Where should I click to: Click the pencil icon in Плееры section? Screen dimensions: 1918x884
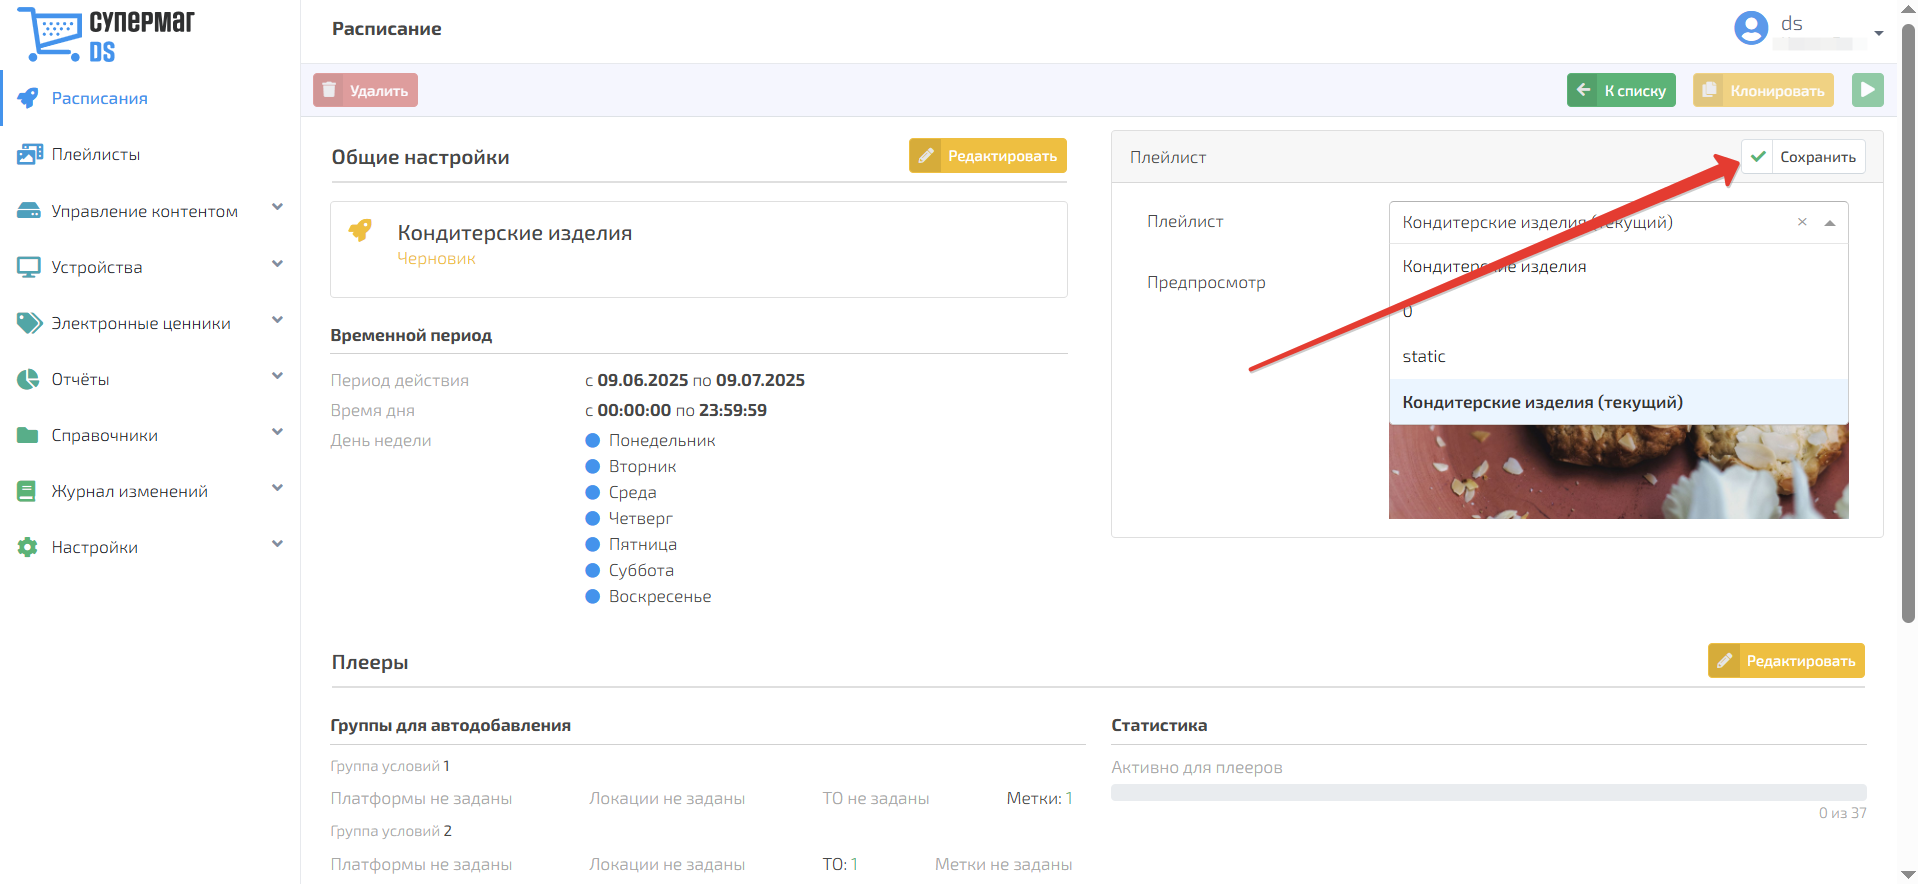pyautogui.click(x=1725, y=660)
